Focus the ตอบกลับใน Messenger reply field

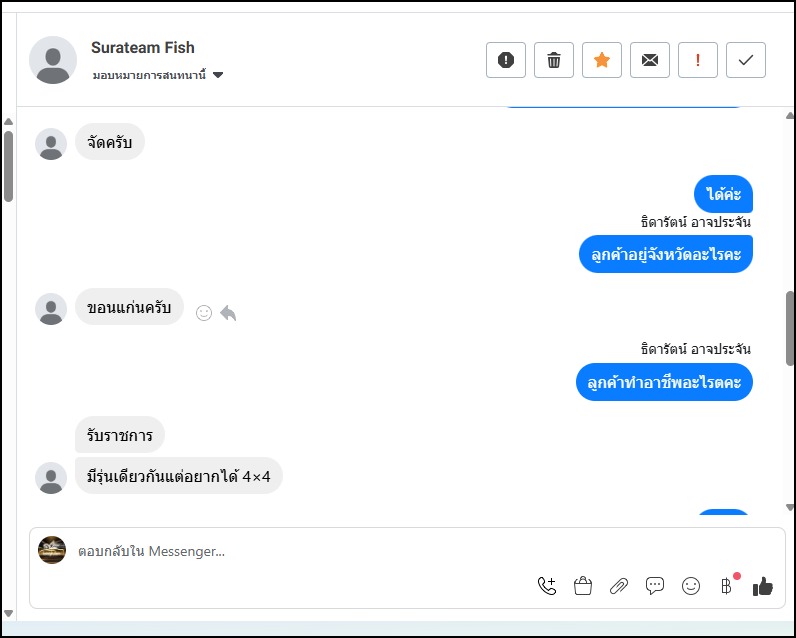[x=300, y=551]
